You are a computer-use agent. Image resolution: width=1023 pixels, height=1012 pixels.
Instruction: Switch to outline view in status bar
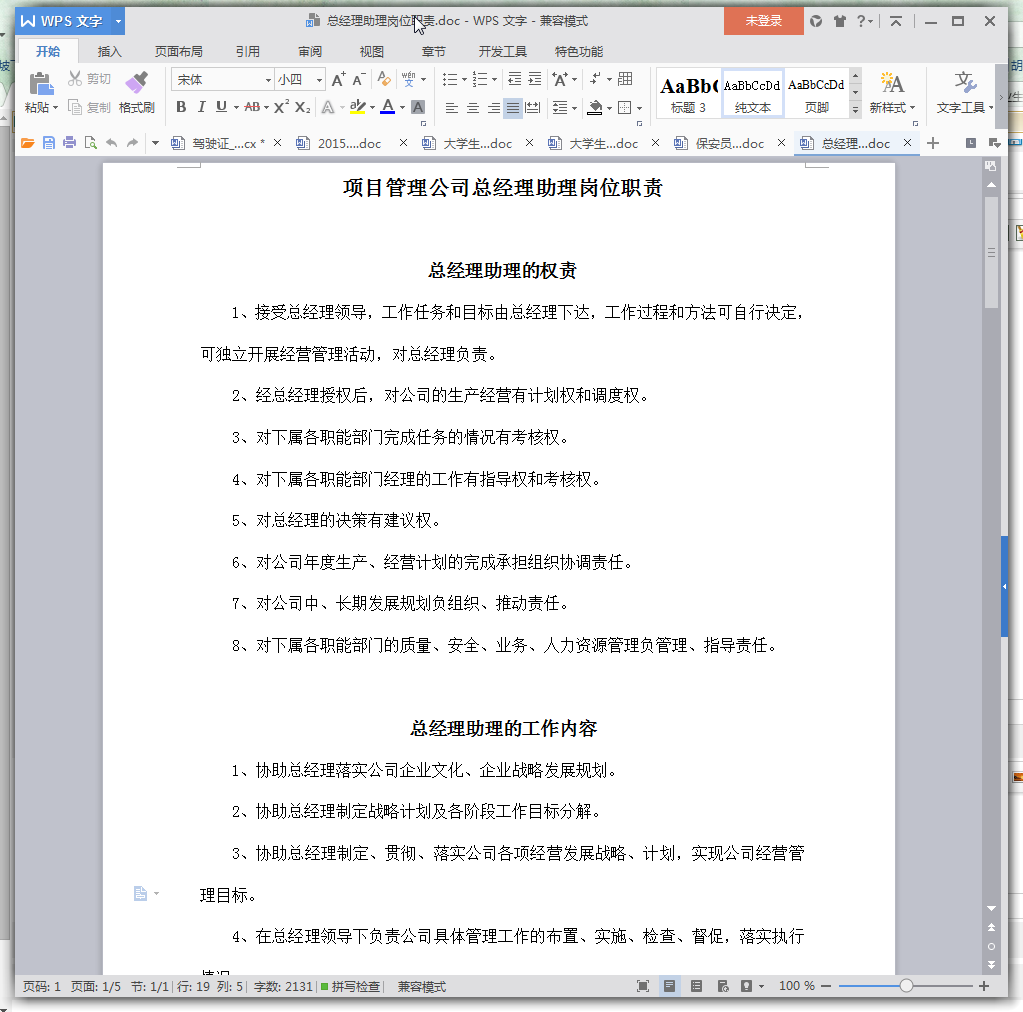[696, 986]
